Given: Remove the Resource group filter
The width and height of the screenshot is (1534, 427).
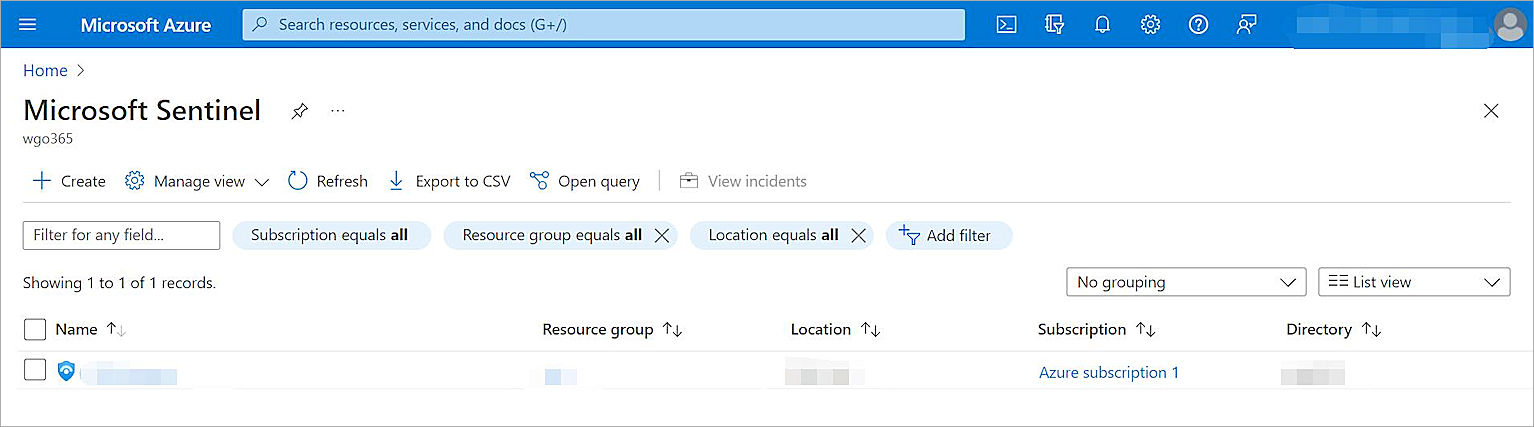Looking at the screenshot, I should pos(661,236).
